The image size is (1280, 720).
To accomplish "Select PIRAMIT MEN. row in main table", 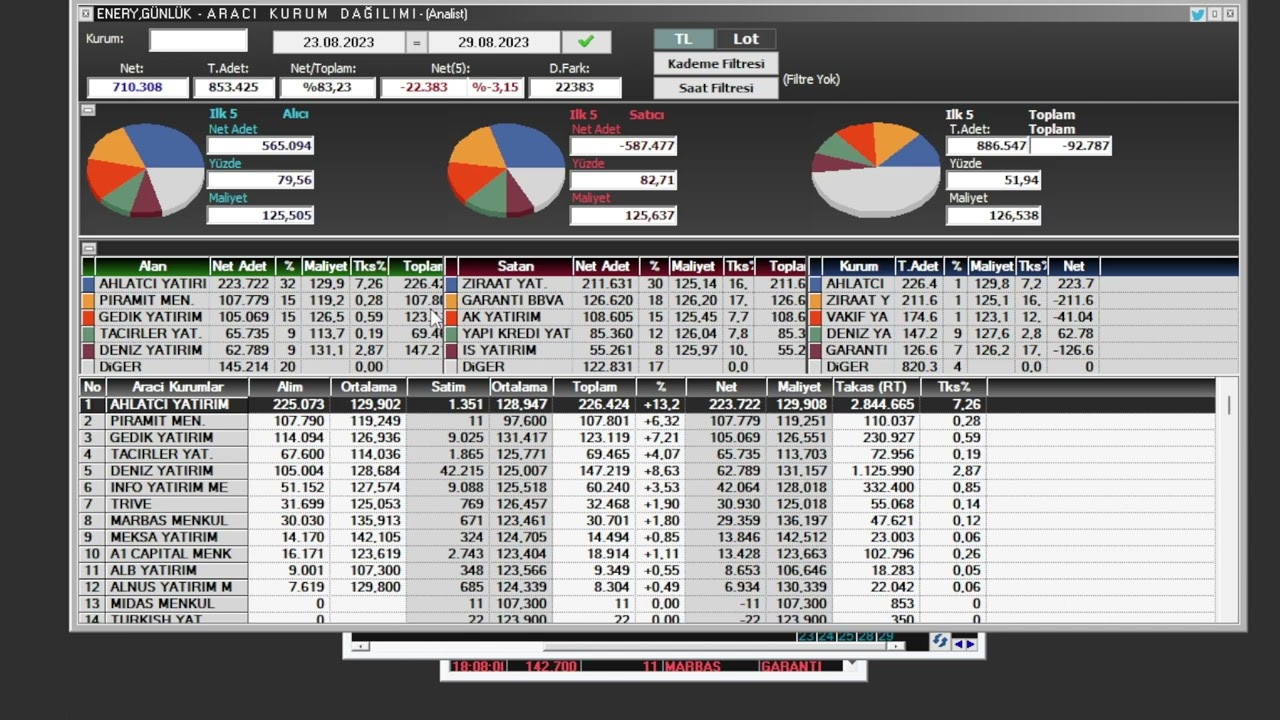I will (648, 421).
